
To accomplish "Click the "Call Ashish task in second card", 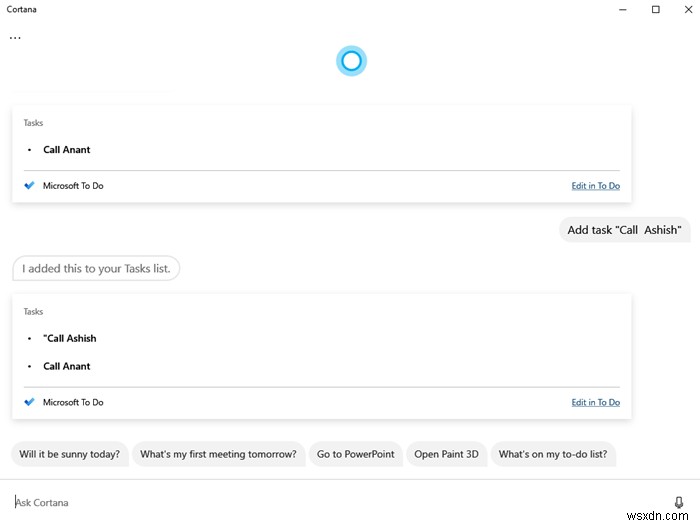I will tap(70, 338).
